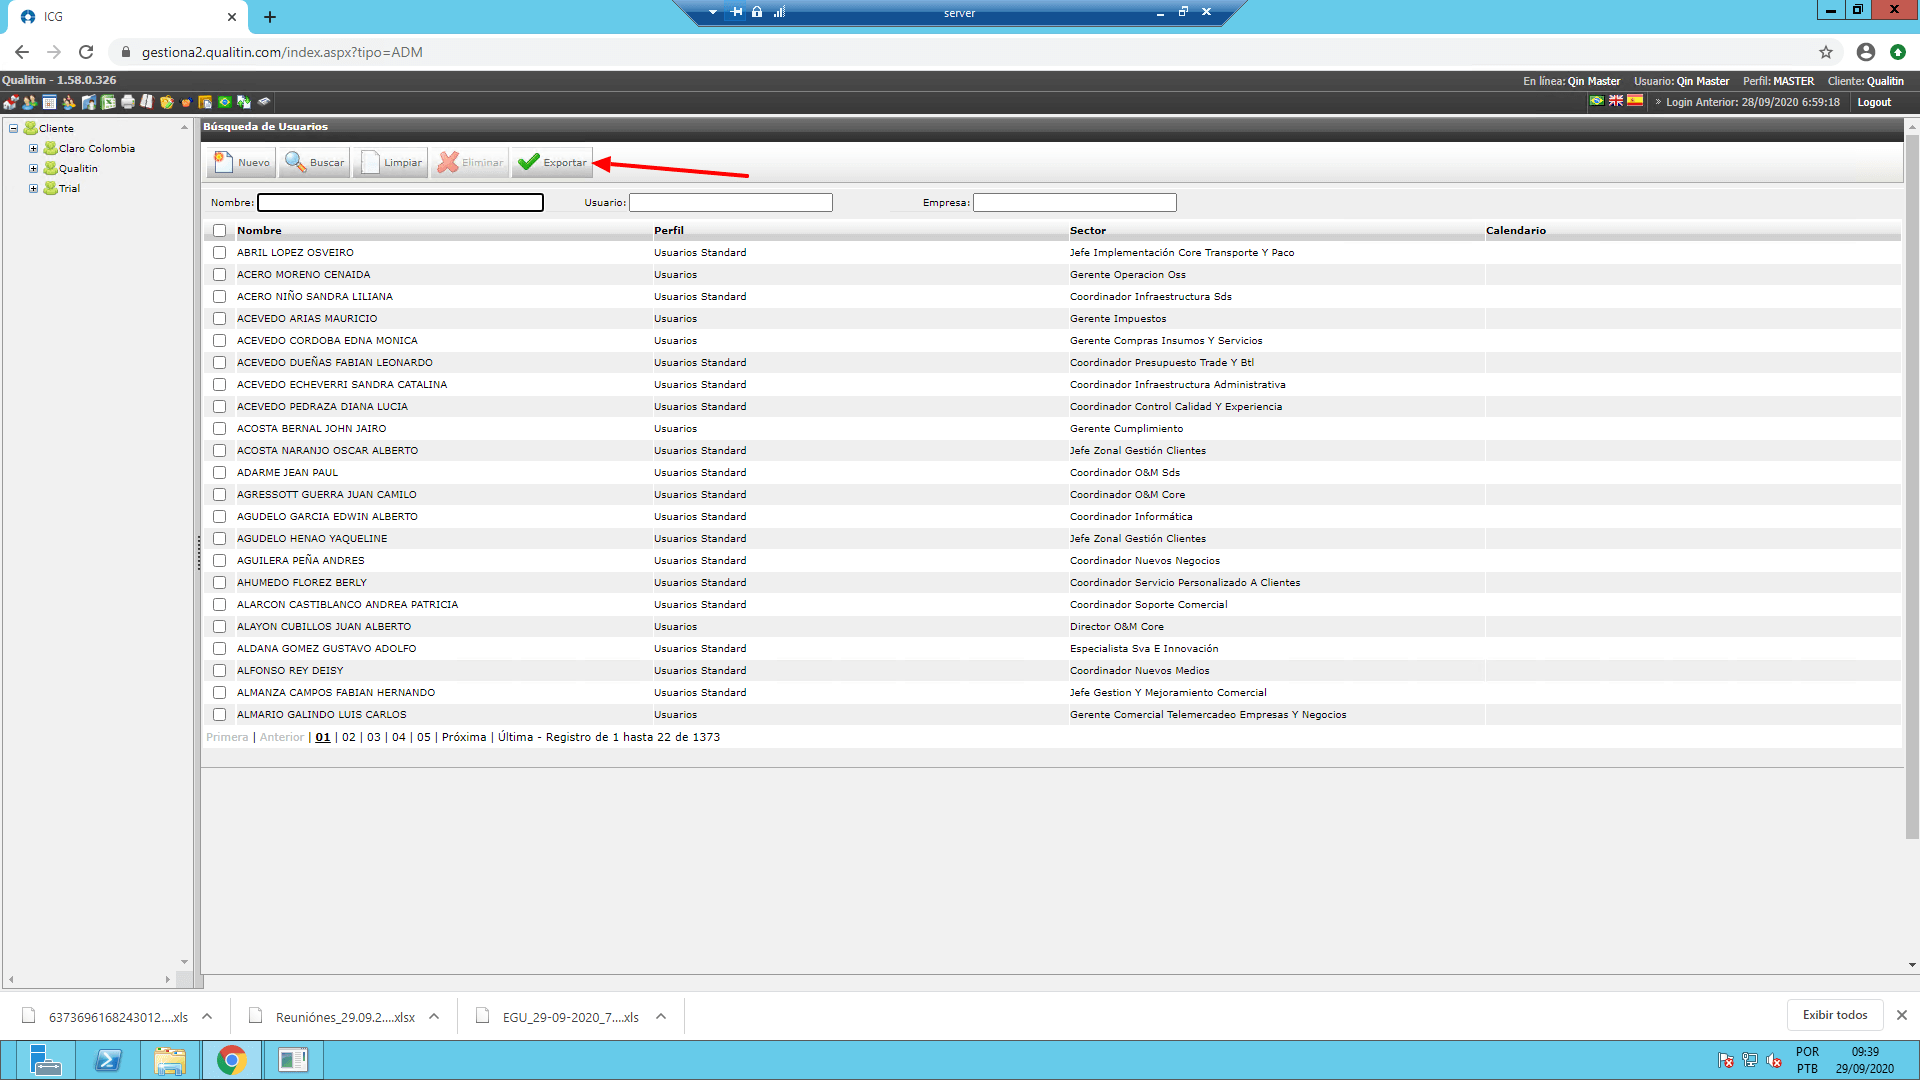Expand the Claro Colombia tree node
The width and height of the screenshot is (1920, 1080).
pos(33,148)
